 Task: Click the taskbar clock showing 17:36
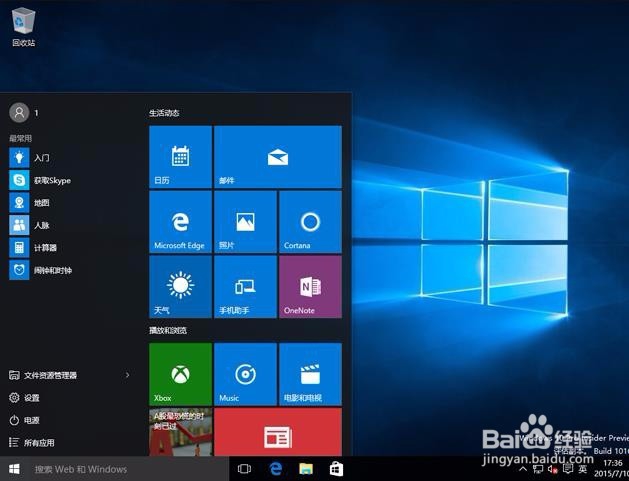point(611,469)
